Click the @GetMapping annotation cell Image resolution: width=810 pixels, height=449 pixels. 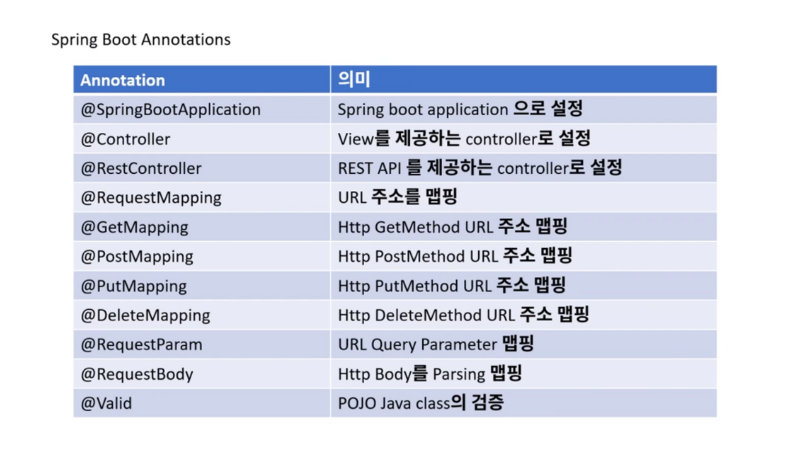point(201,227)
